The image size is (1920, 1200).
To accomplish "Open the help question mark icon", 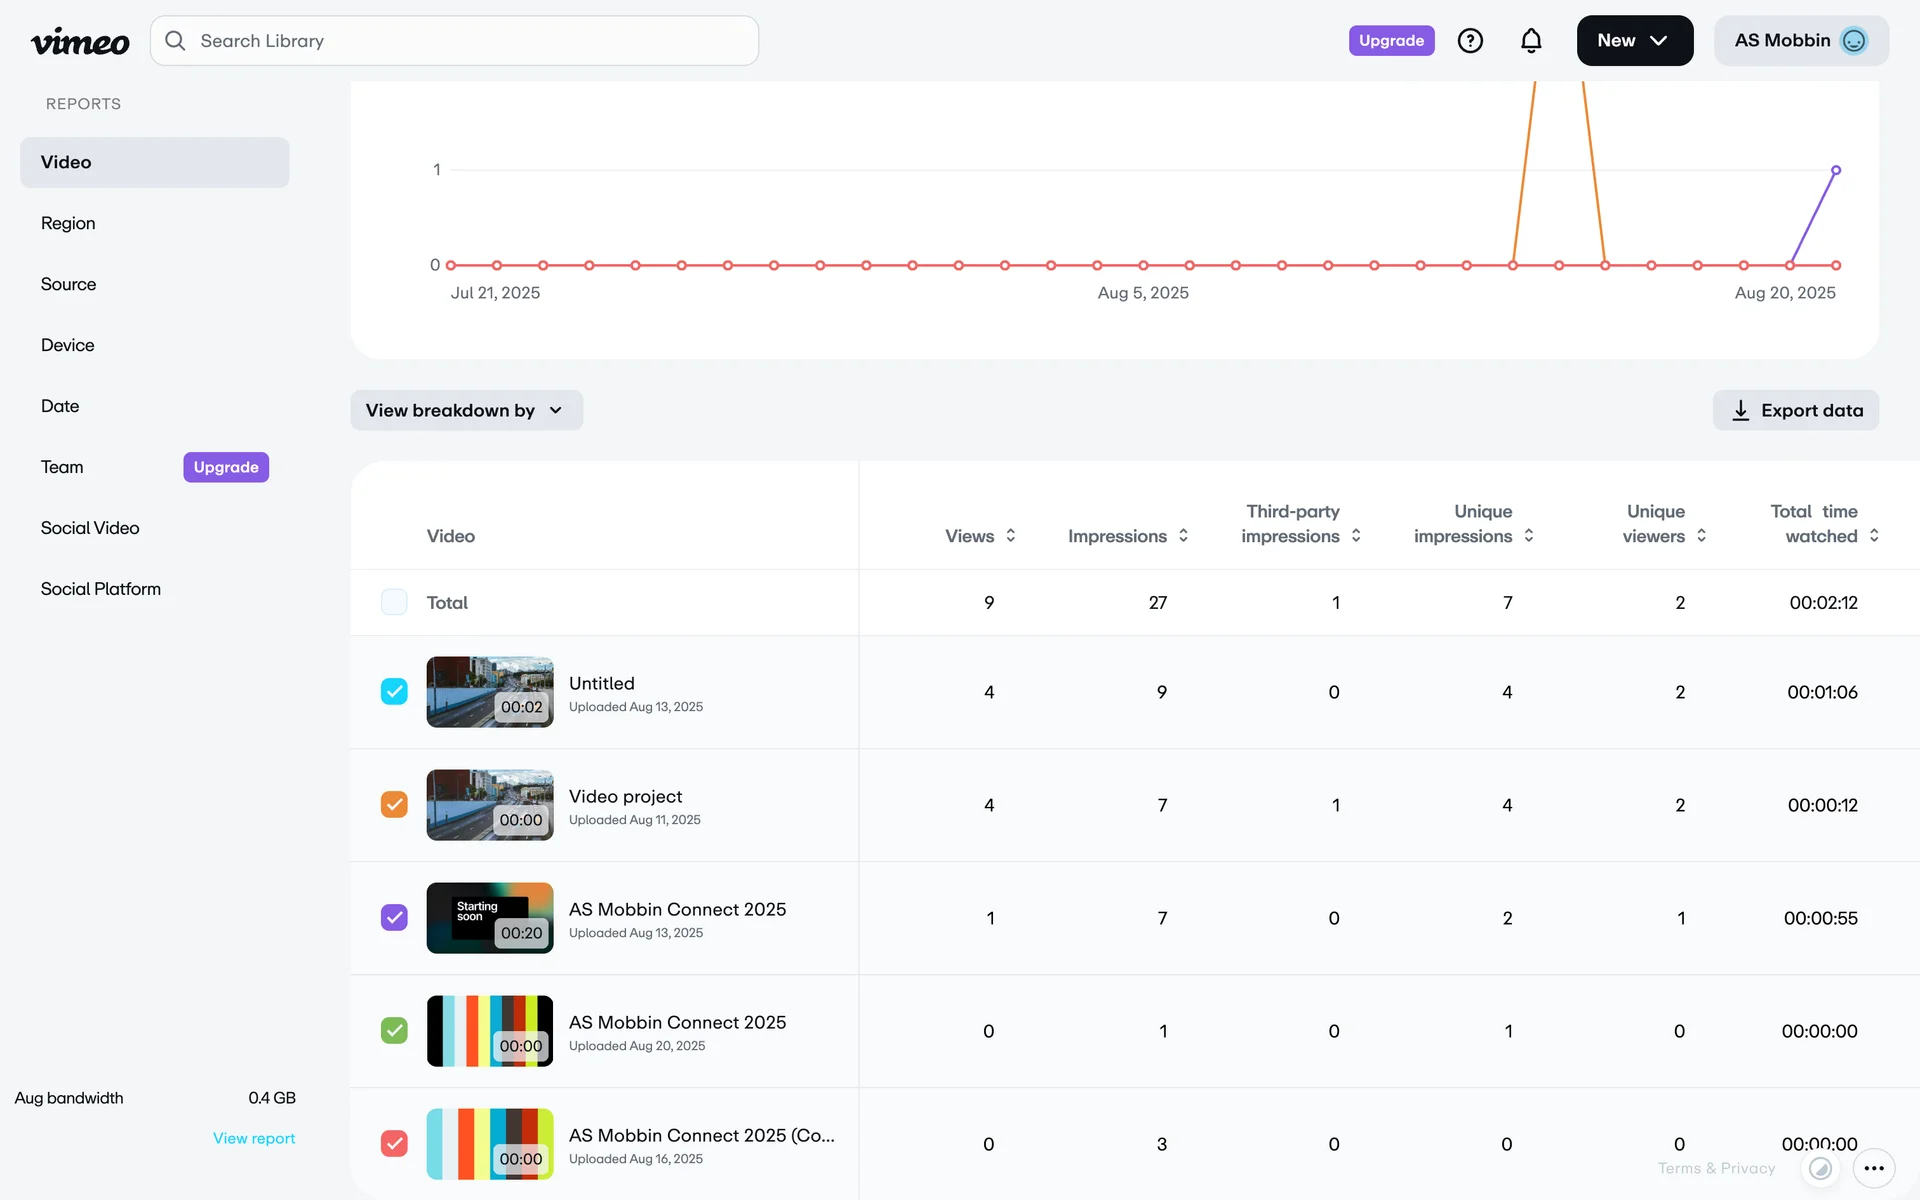I will [1470, 41].
